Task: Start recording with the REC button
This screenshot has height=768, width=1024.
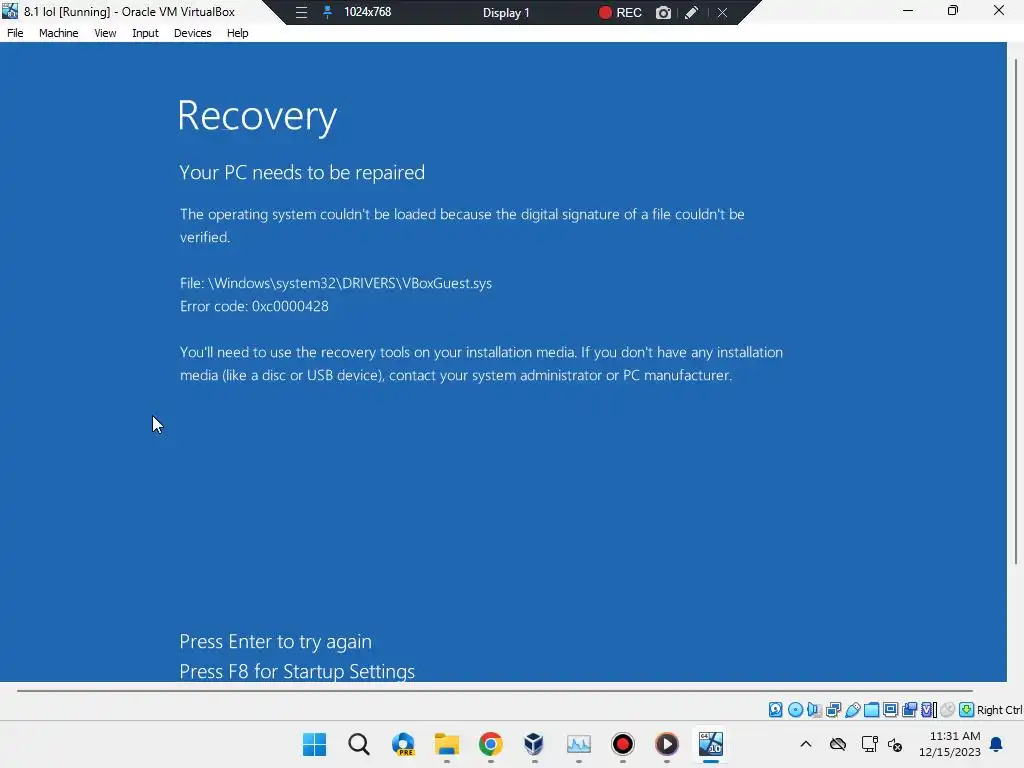Action: pos(620,12)
